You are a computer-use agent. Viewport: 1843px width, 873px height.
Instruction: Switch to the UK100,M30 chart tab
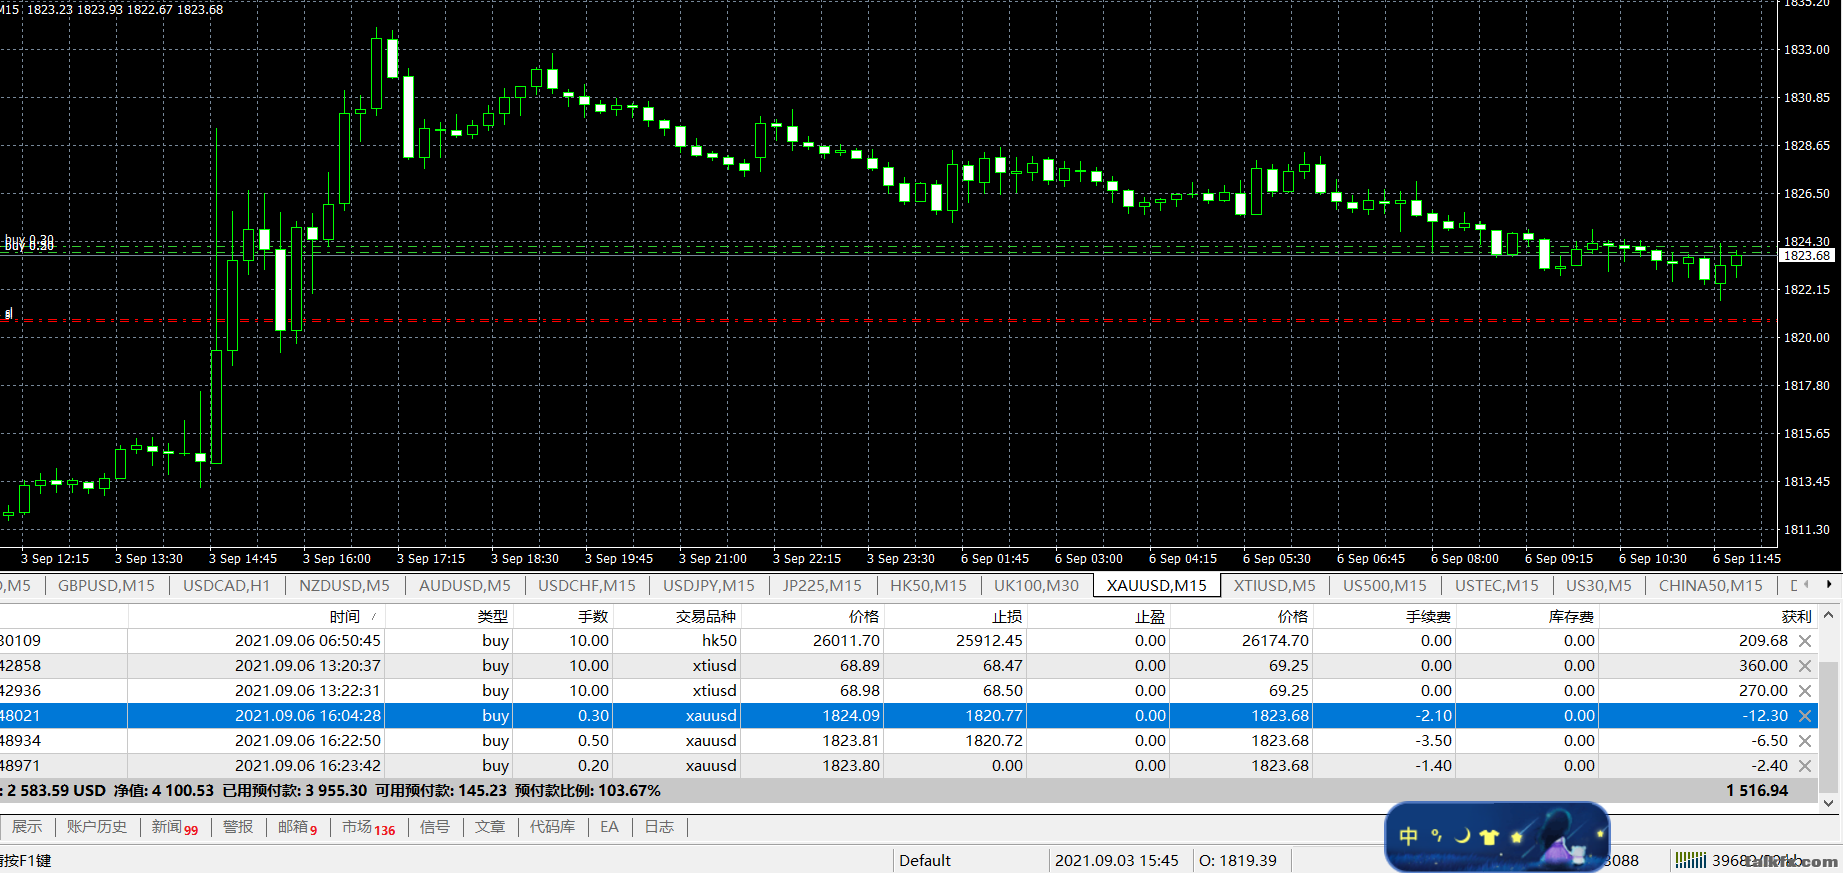[1036, 586]
